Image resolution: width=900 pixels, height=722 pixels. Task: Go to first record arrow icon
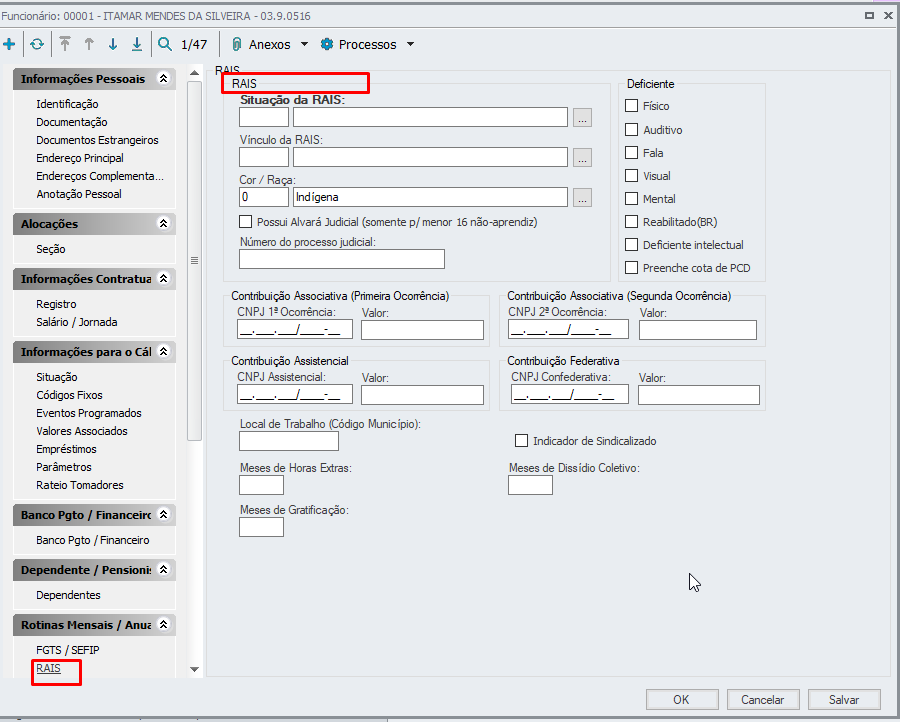[65, 44]
